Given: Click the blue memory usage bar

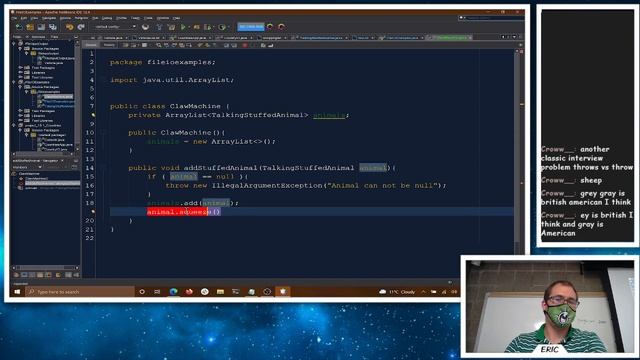Looking at the screenshot, I should 251,27.
